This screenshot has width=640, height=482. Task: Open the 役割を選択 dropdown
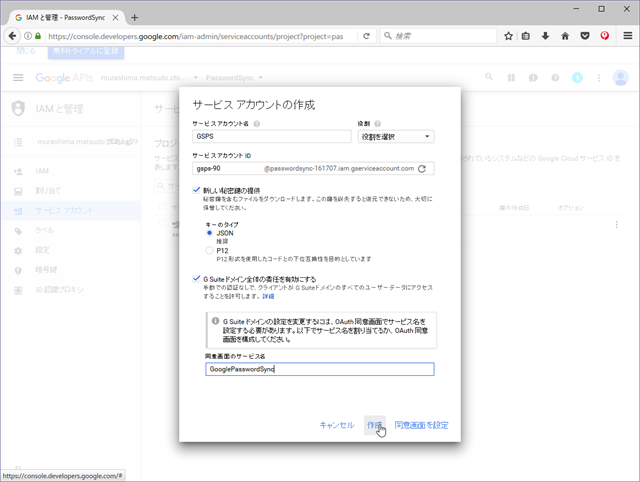pos(396,136)
